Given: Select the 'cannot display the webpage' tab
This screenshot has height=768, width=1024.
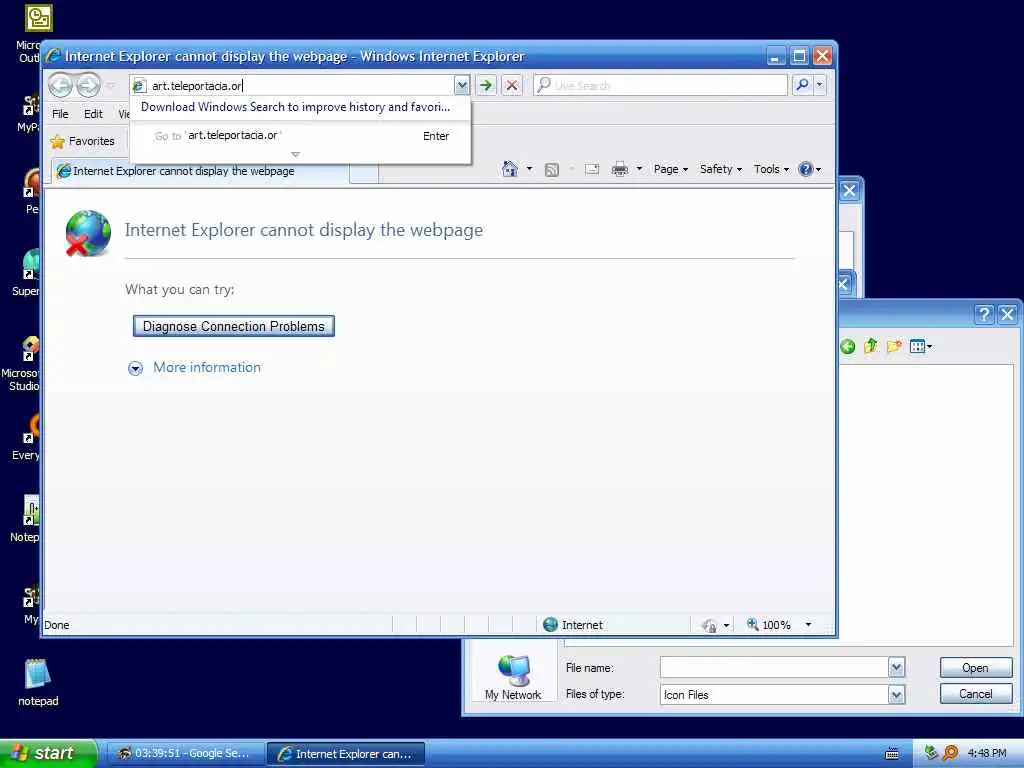Looking at the screenshot, I should pyautogui.click(x=201, y=171).
